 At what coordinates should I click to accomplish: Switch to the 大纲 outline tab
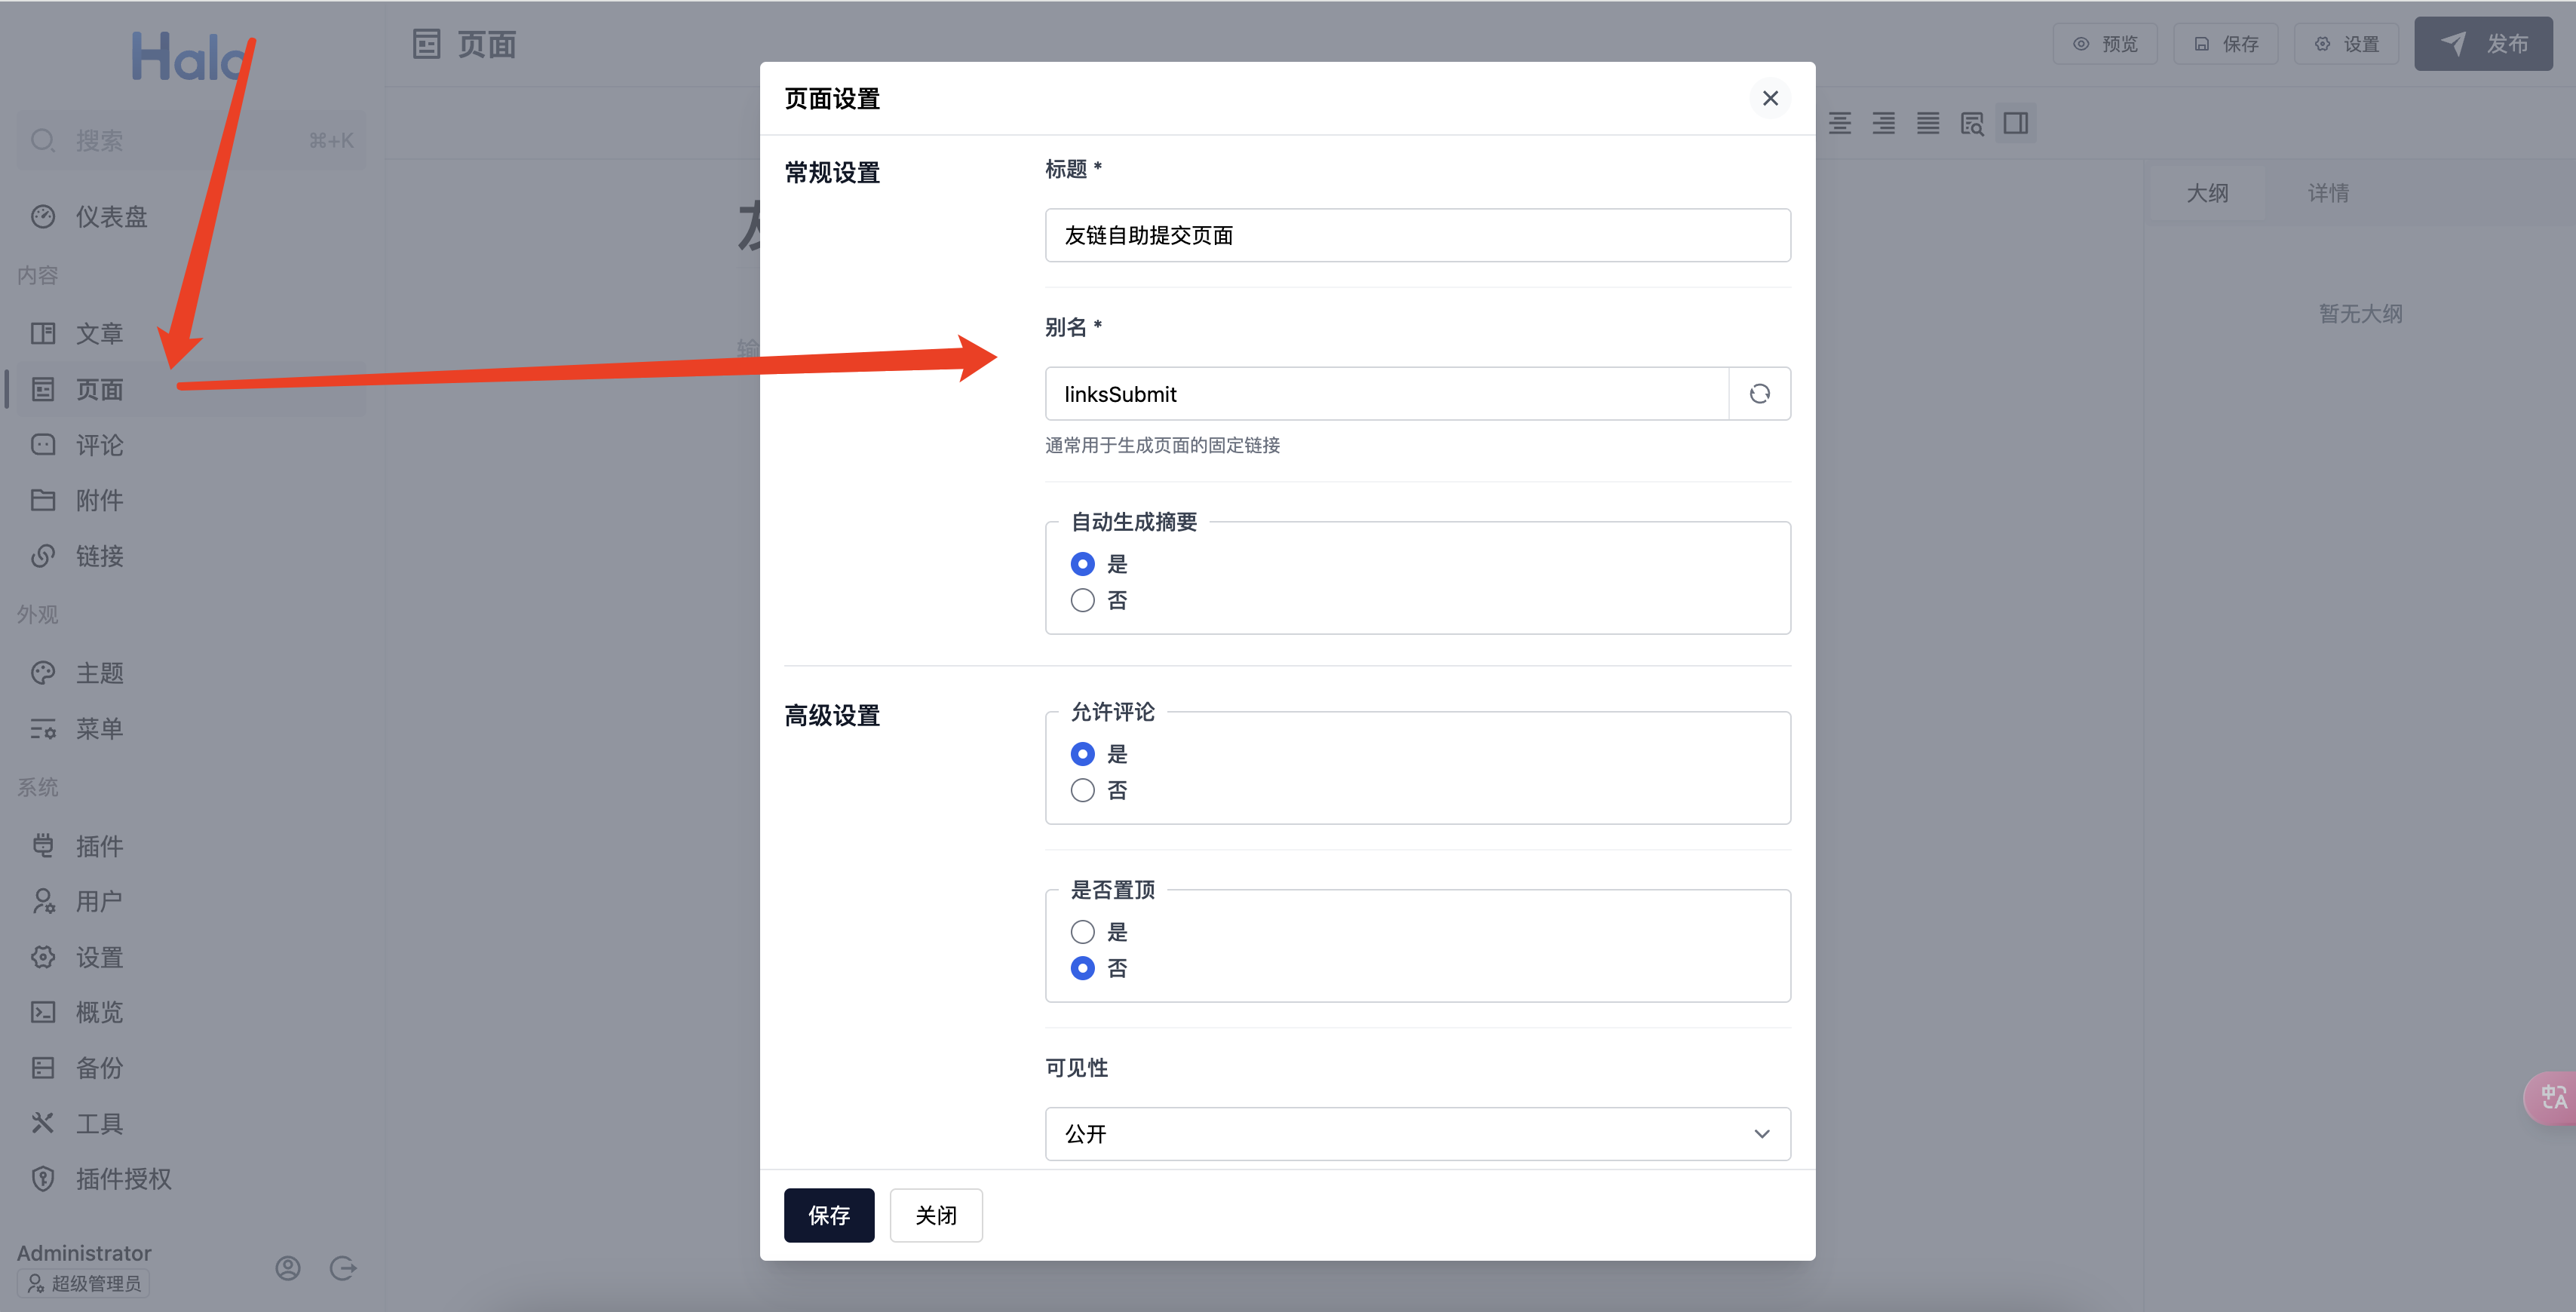click(2207, 193)
